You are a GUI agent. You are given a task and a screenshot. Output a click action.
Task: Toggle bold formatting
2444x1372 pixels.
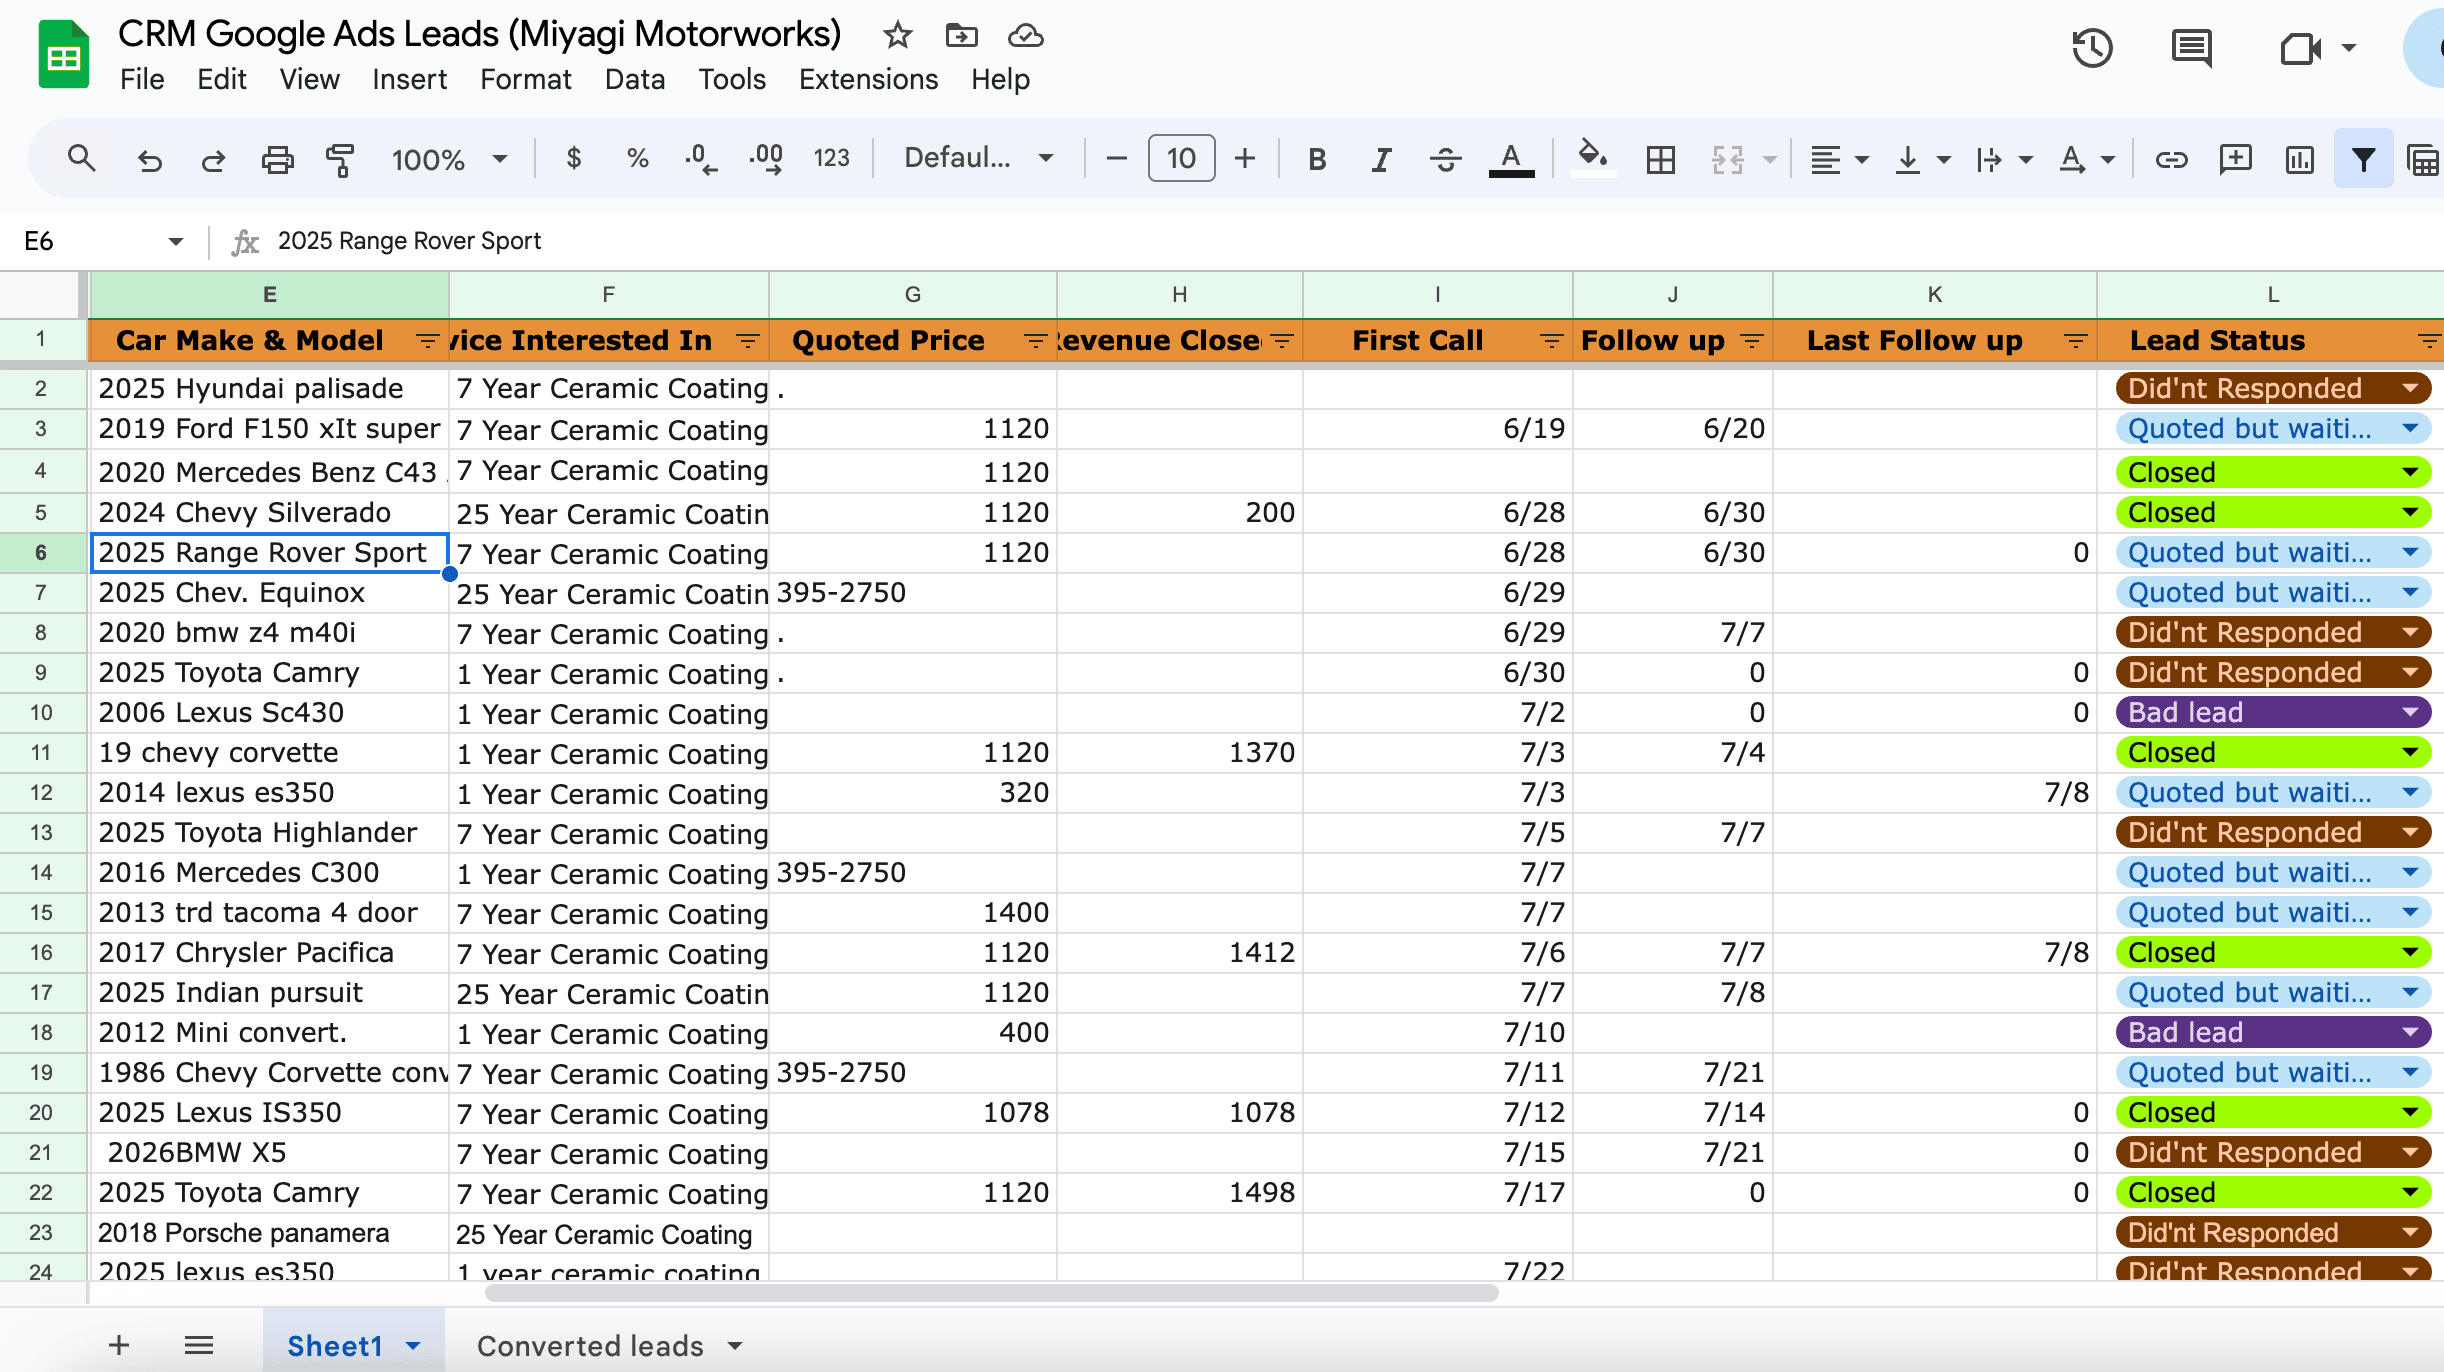(1317, 159)
